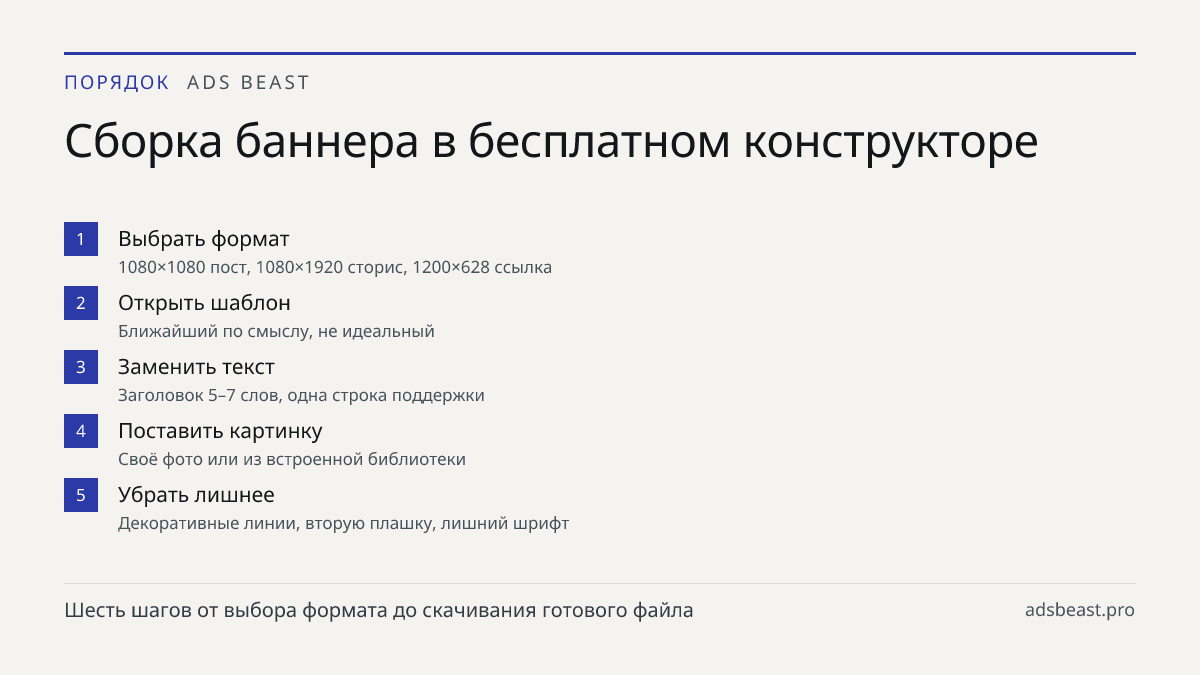The image size is (1200, 675).
Task: Click the line "1080×1080 пост, 1080×1920 сторис, 1200×628 ссылка"
Action: click(335, 267)
